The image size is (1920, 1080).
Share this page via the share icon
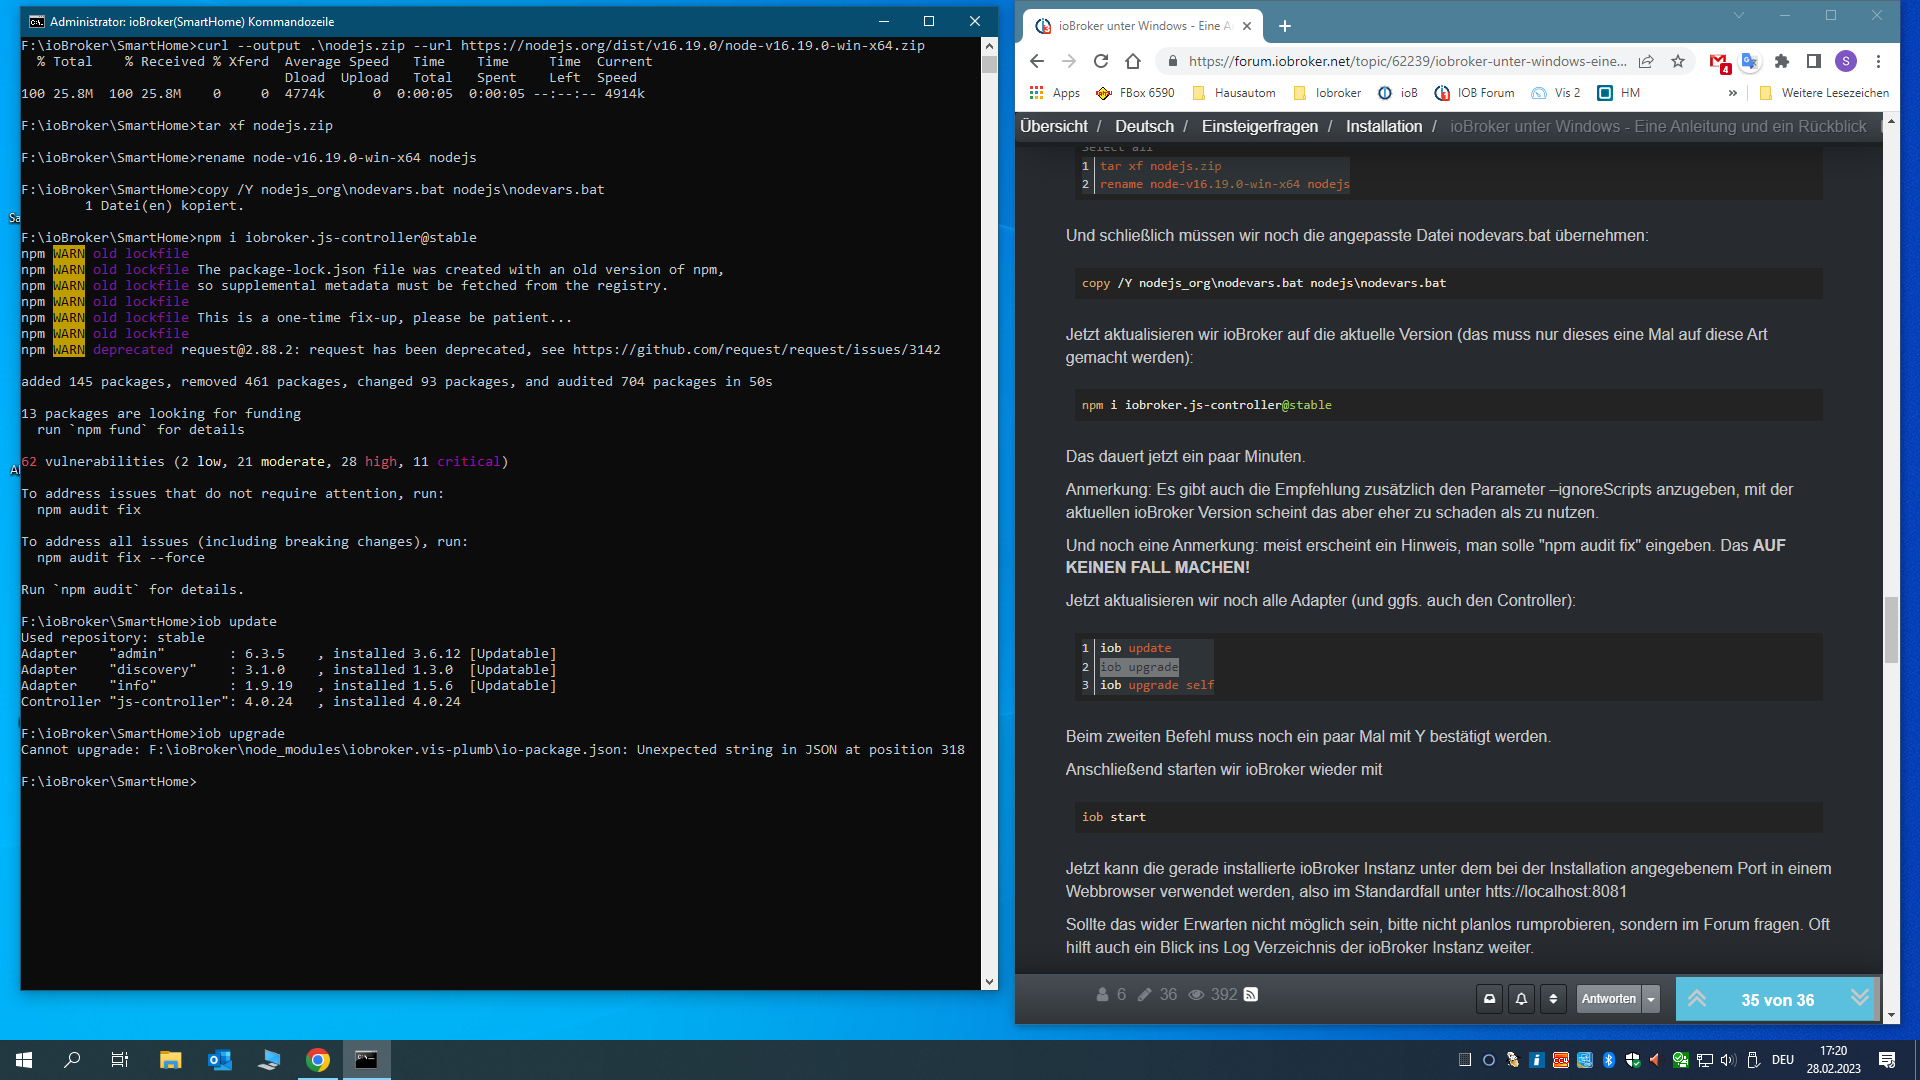coord(1646,61)
